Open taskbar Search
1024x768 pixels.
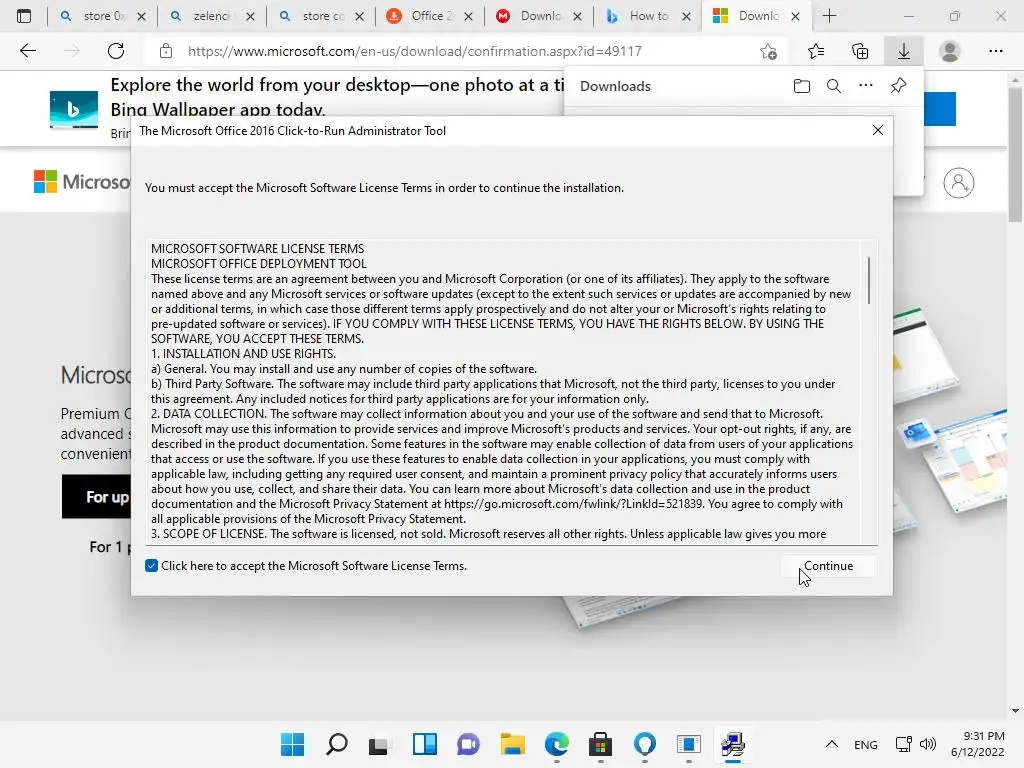tap(337, 744)
